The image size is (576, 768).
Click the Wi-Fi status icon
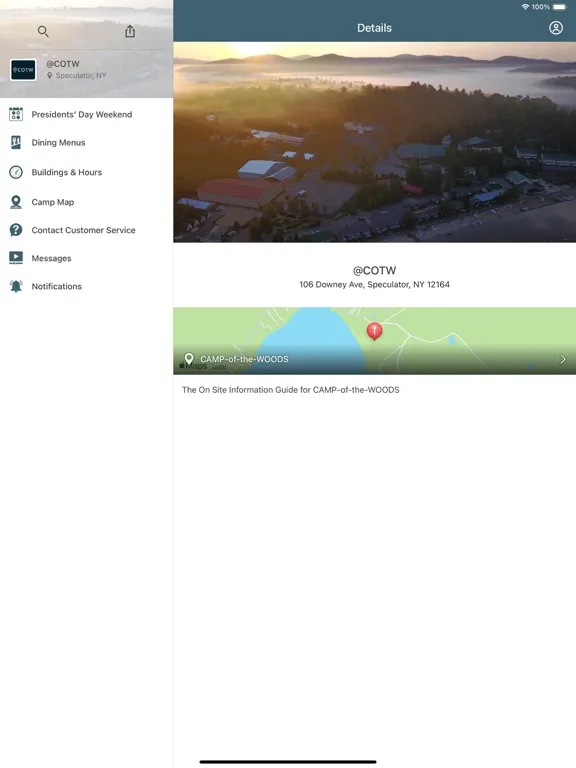[x=525, y=7]
